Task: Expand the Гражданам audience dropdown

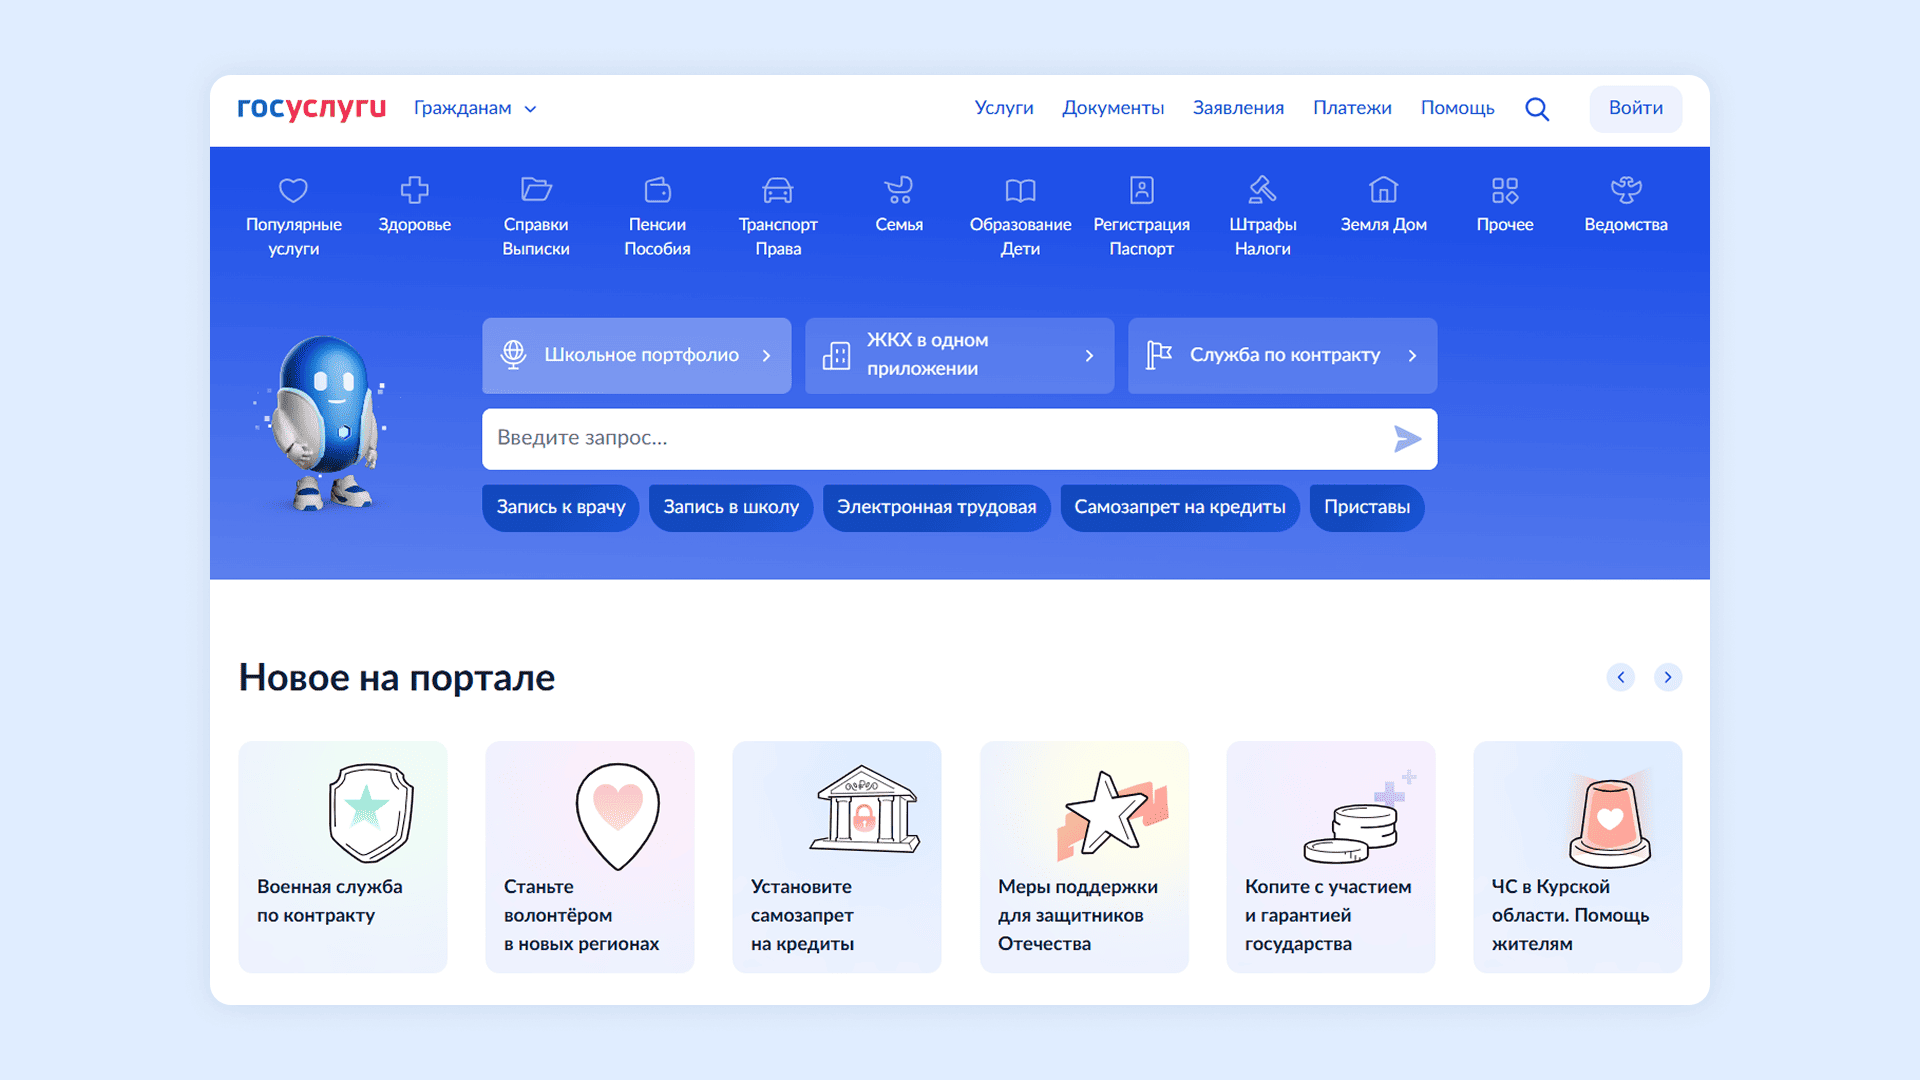Action: pos(475,108)
